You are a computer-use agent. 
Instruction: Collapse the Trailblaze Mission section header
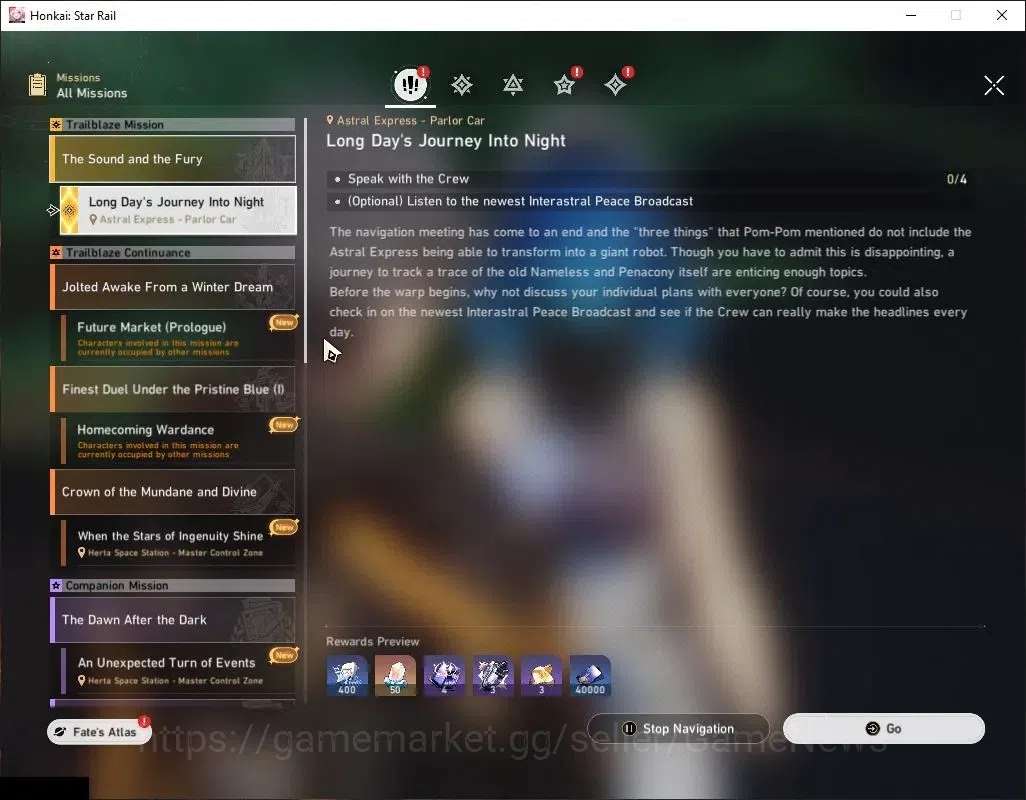click(x=173, y=125)
